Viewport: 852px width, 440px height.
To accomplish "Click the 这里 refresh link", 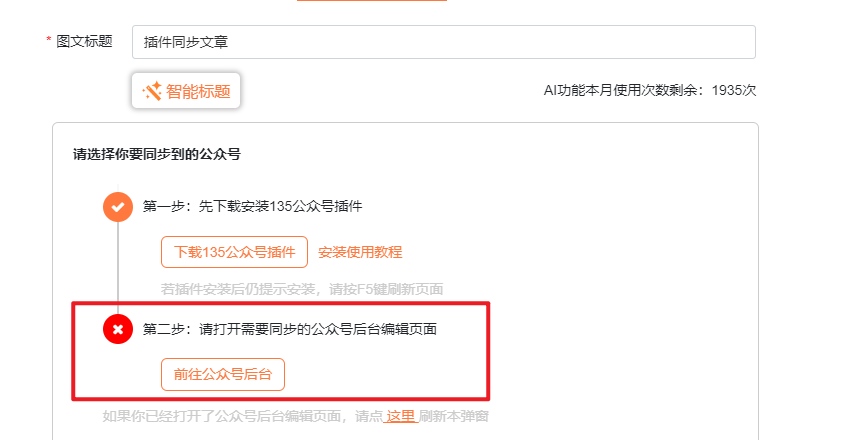I will tap(400, 417).
